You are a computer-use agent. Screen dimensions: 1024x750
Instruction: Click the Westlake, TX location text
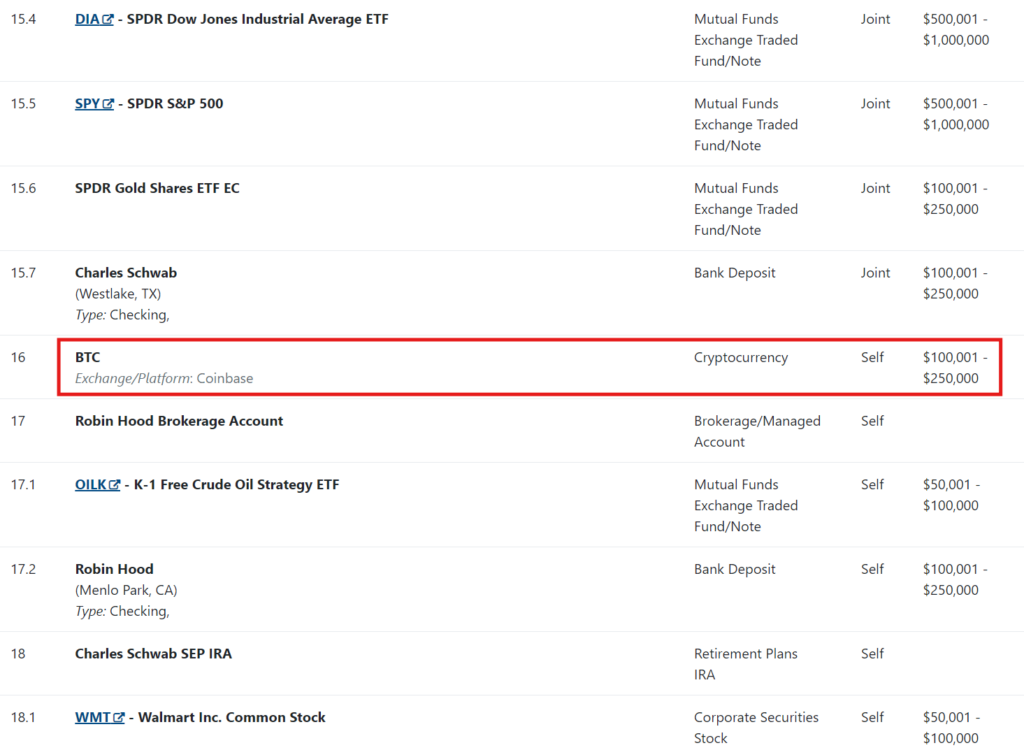tap(118, 294)
